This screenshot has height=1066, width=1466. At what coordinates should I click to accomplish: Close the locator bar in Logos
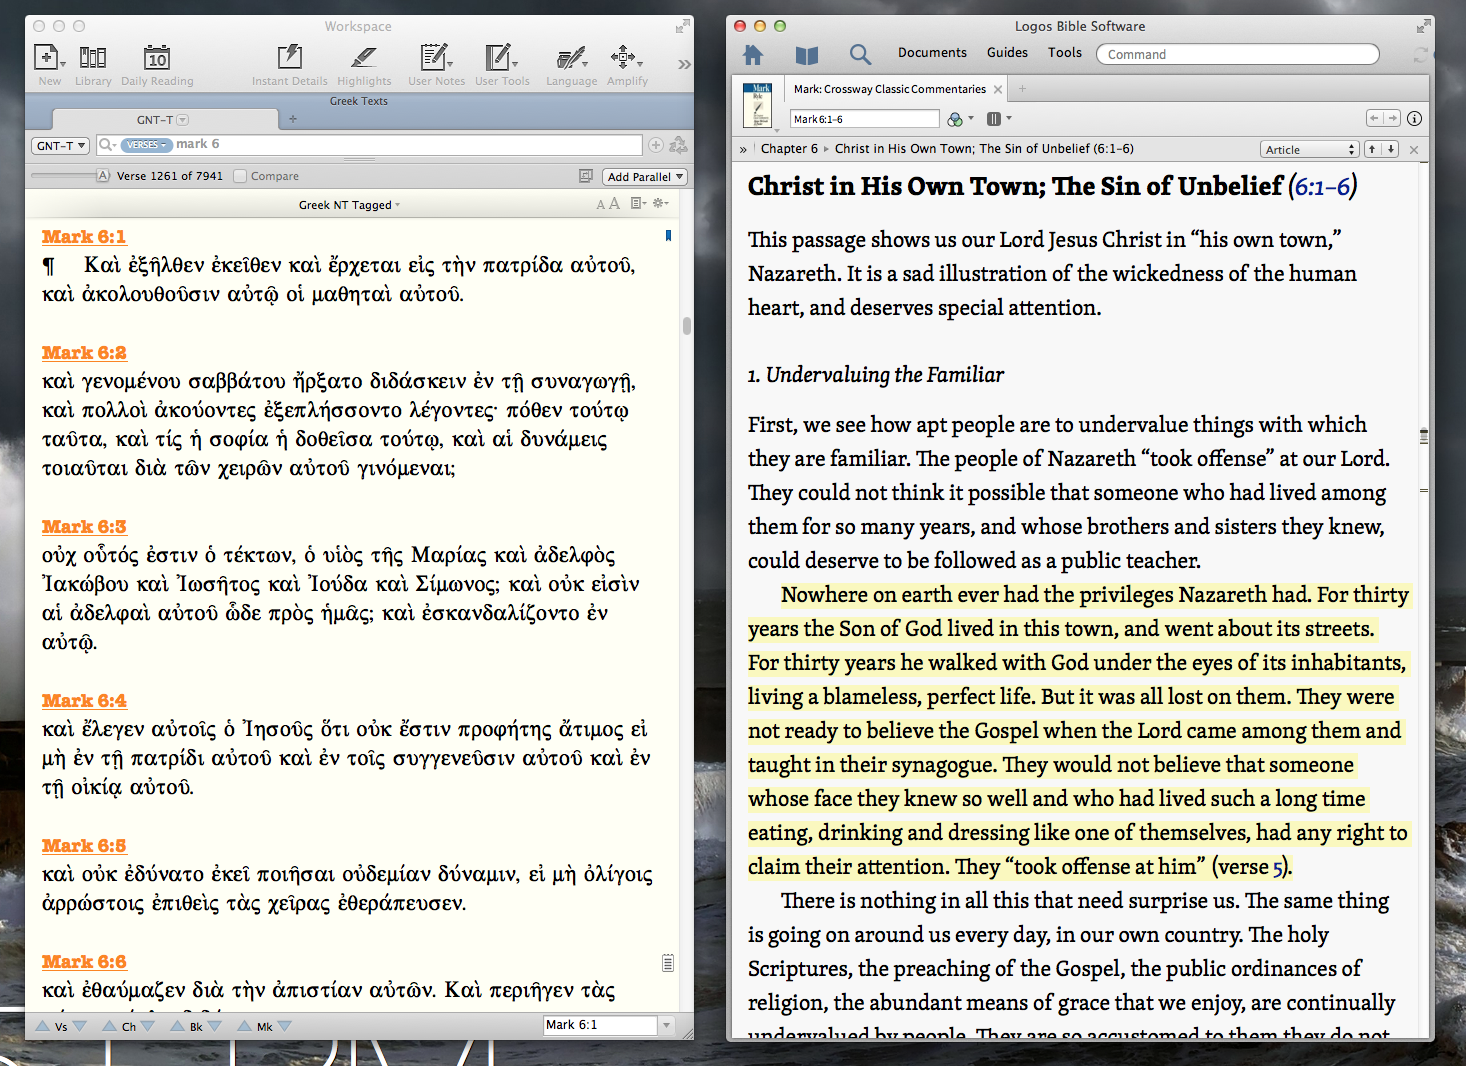[x=1414, y=149]
